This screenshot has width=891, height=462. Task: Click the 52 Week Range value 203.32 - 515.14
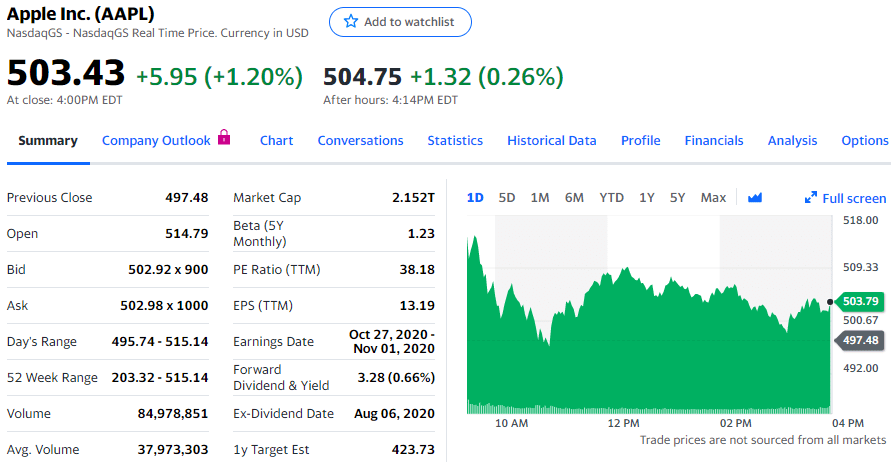point(160,378)
